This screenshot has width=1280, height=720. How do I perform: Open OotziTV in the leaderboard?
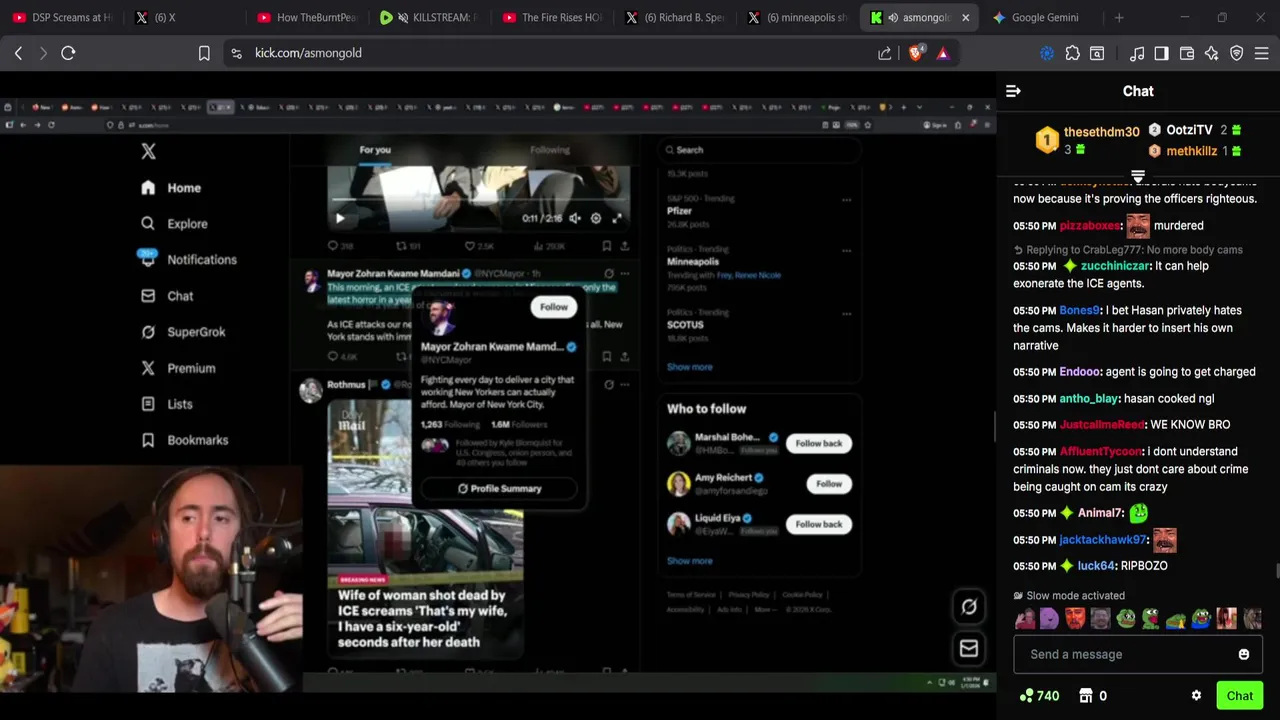click(x=1189, y=130)
